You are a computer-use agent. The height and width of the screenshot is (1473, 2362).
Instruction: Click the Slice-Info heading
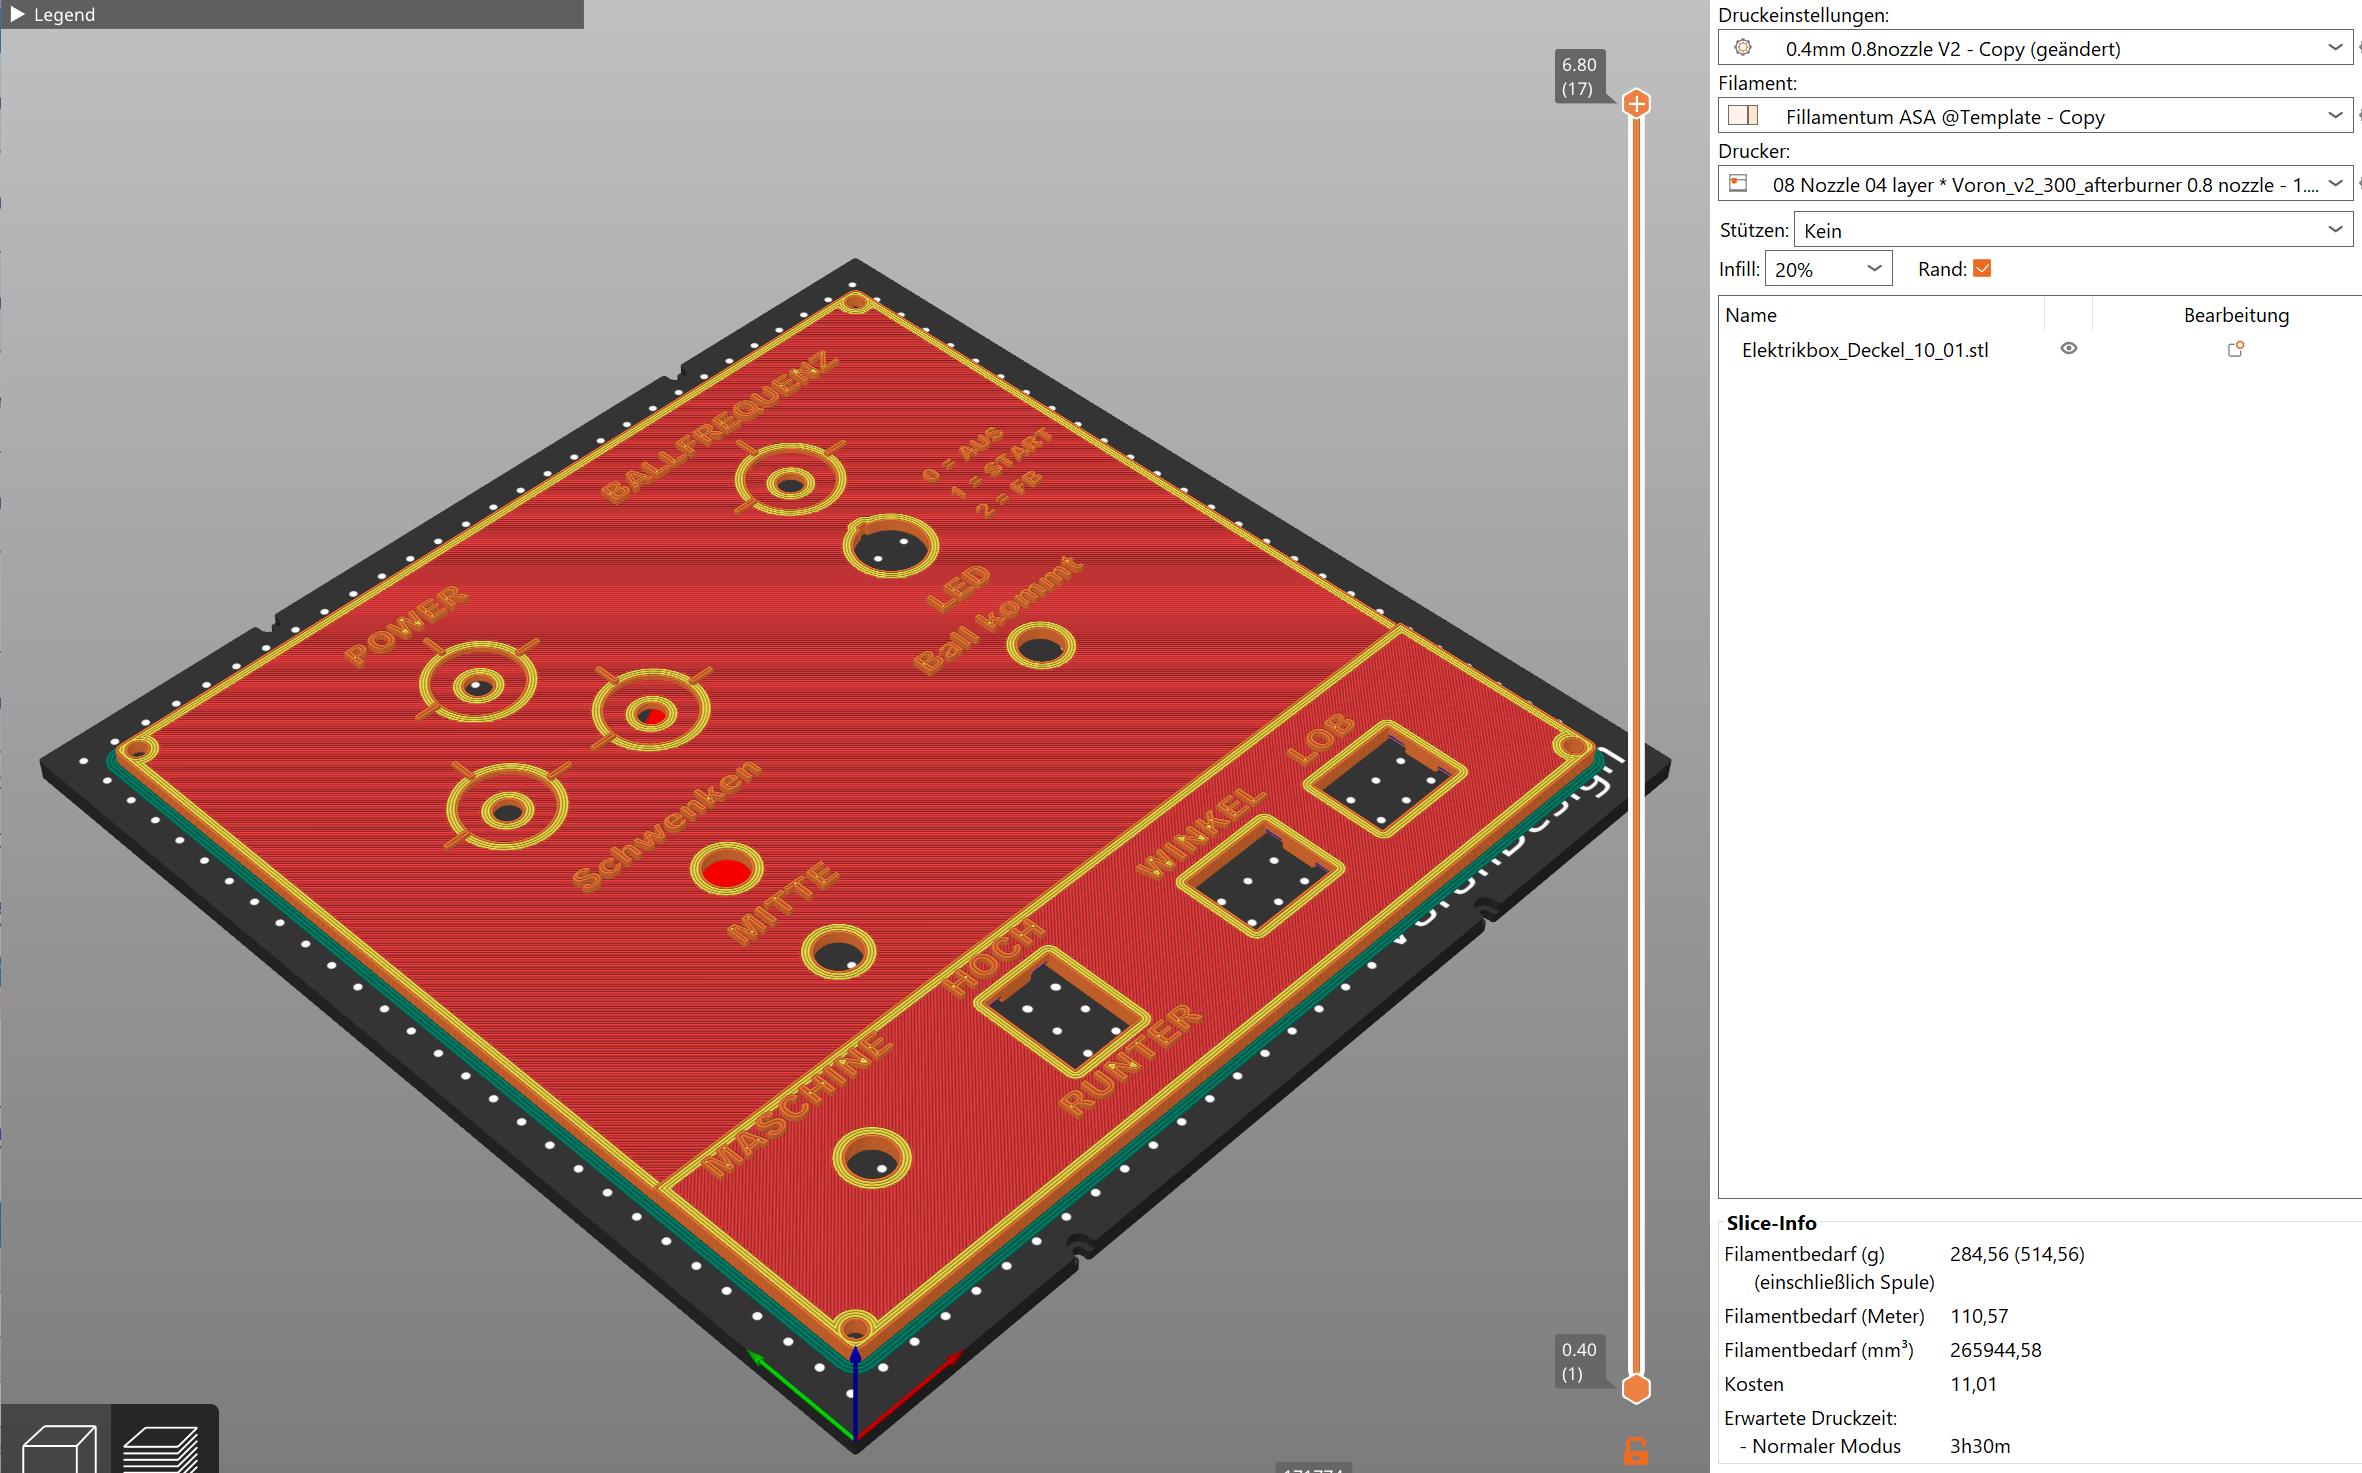(1771, 1222)
